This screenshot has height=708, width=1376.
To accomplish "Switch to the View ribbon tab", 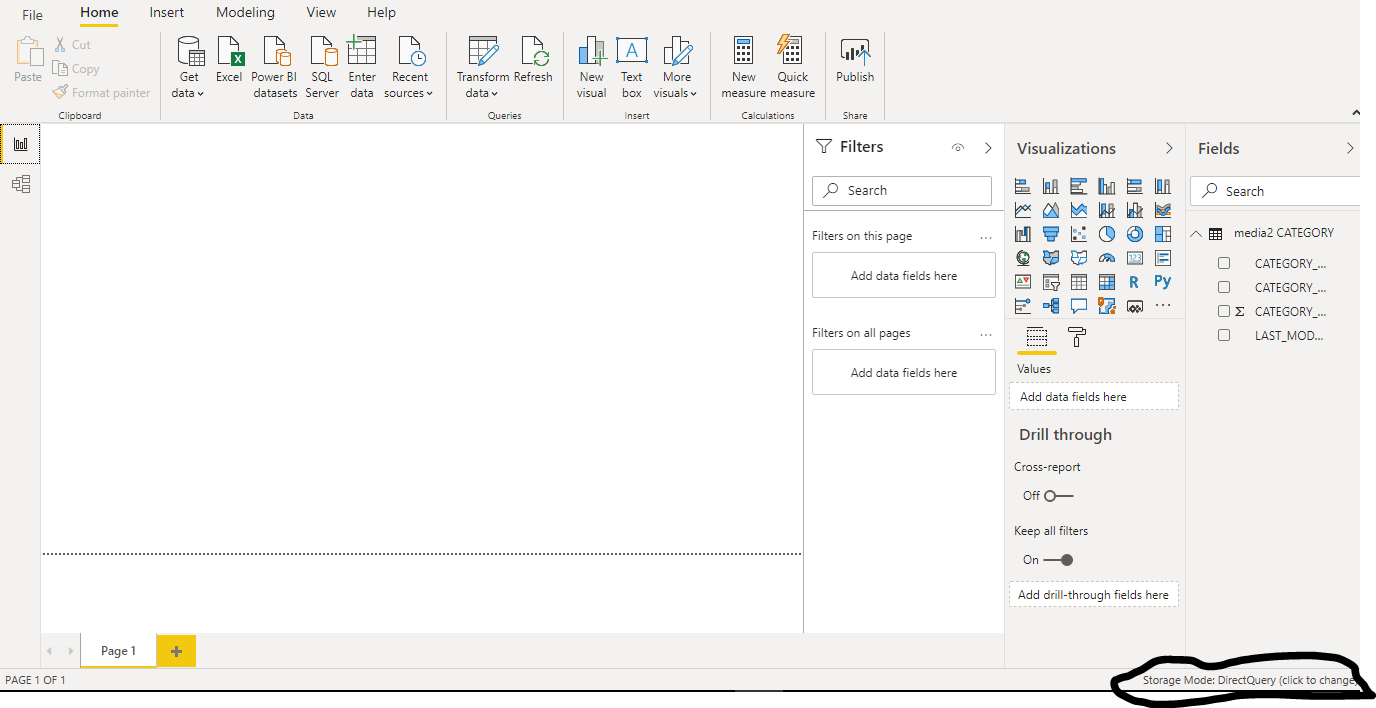I will (x=321, y=13).
